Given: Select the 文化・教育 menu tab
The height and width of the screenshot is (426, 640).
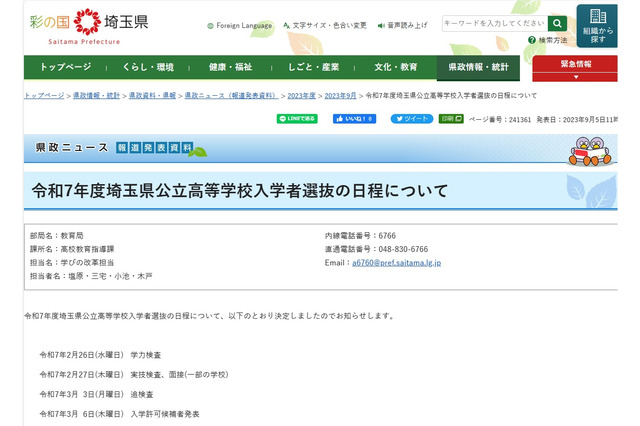Looking at the screenshot, I should (396, 67).
